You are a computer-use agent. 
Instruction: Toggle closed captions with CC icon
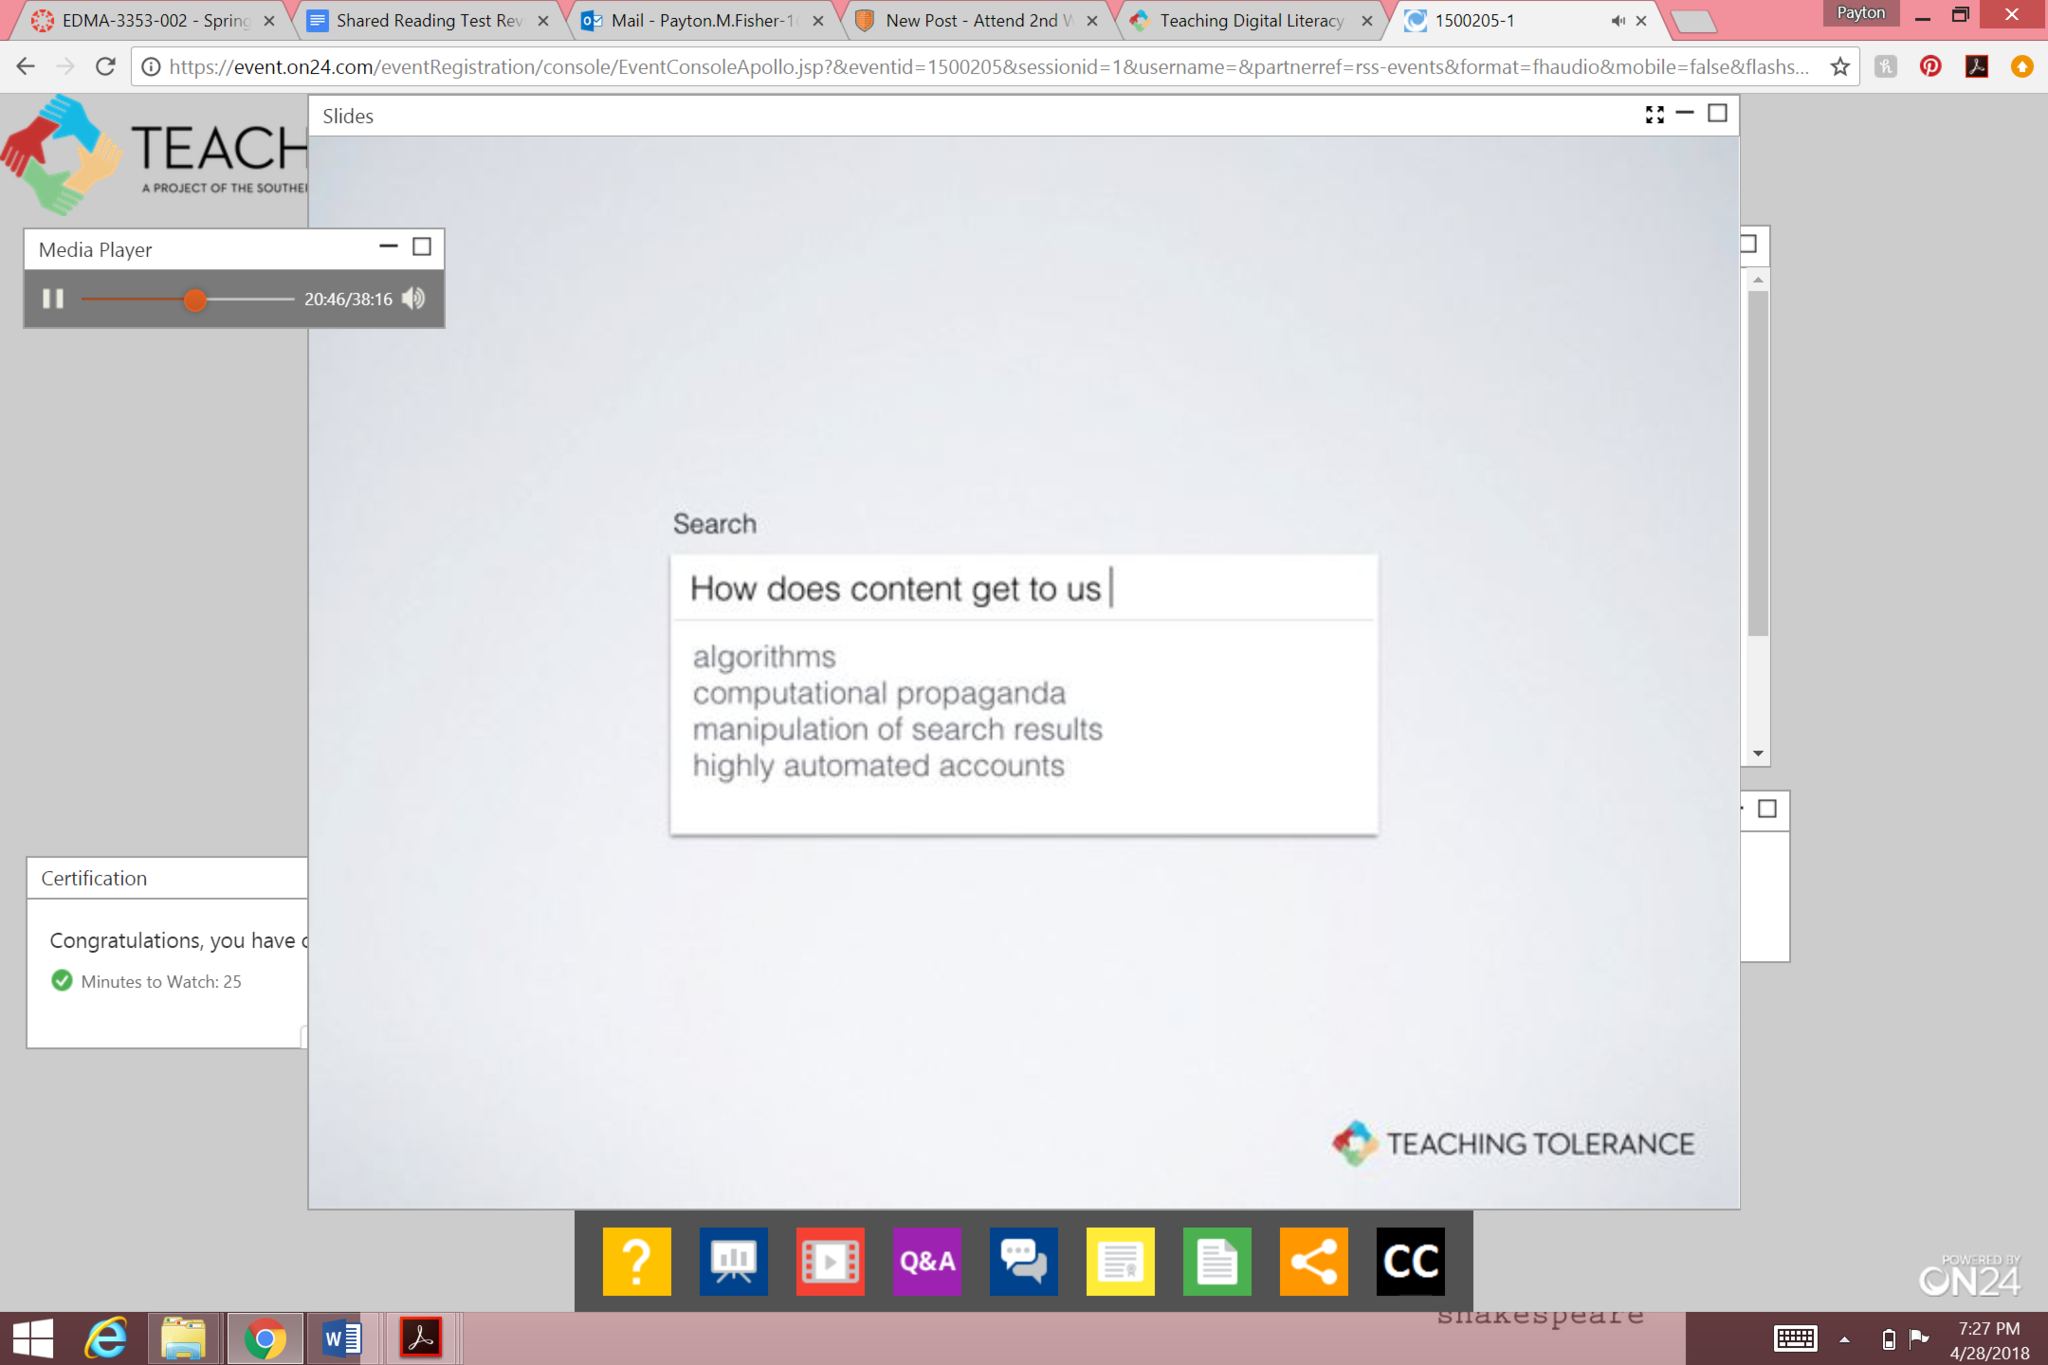coord(1410,1261)
